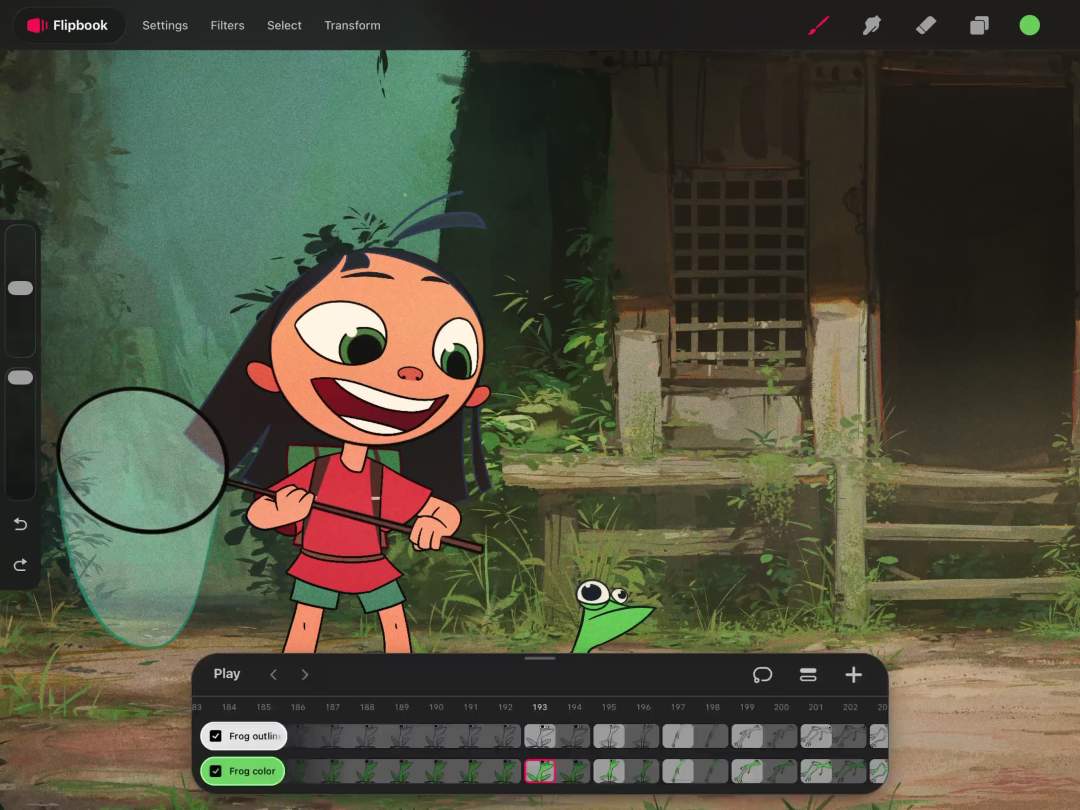Viewport: 1080px width, 810px height.
Task: Jump to frame 198 on ruler
Action: 712,707
